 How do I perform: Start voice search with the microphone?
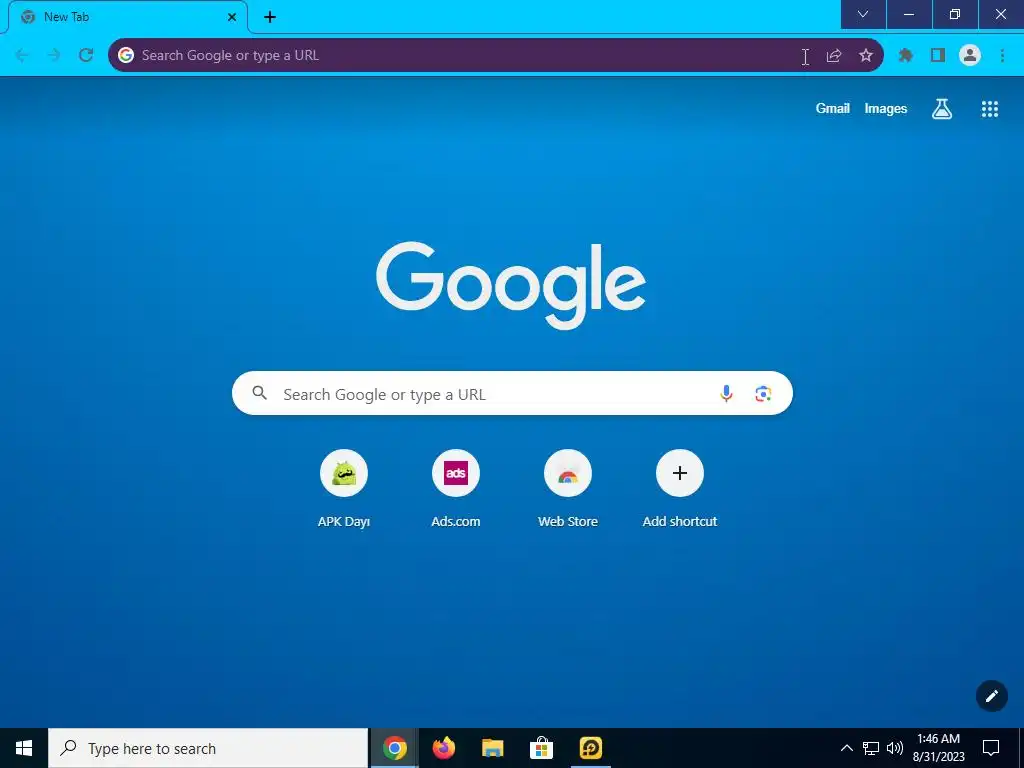click(726, 393)
